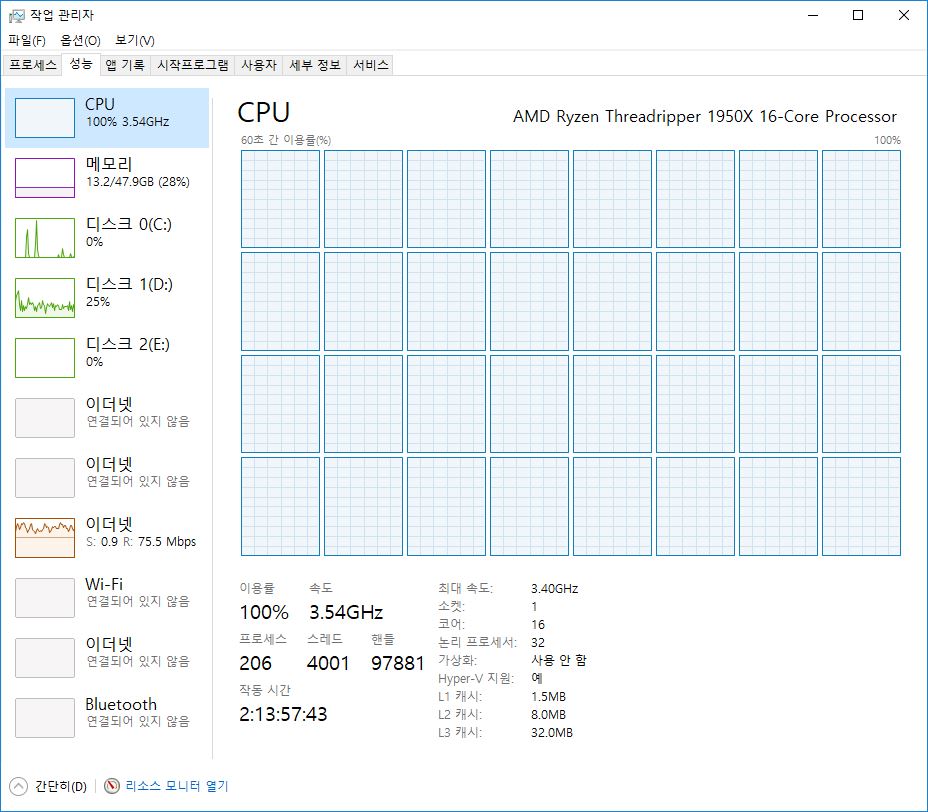Select the 메모리 usage thumbnail in sidebar

click(x=45, y=178)
